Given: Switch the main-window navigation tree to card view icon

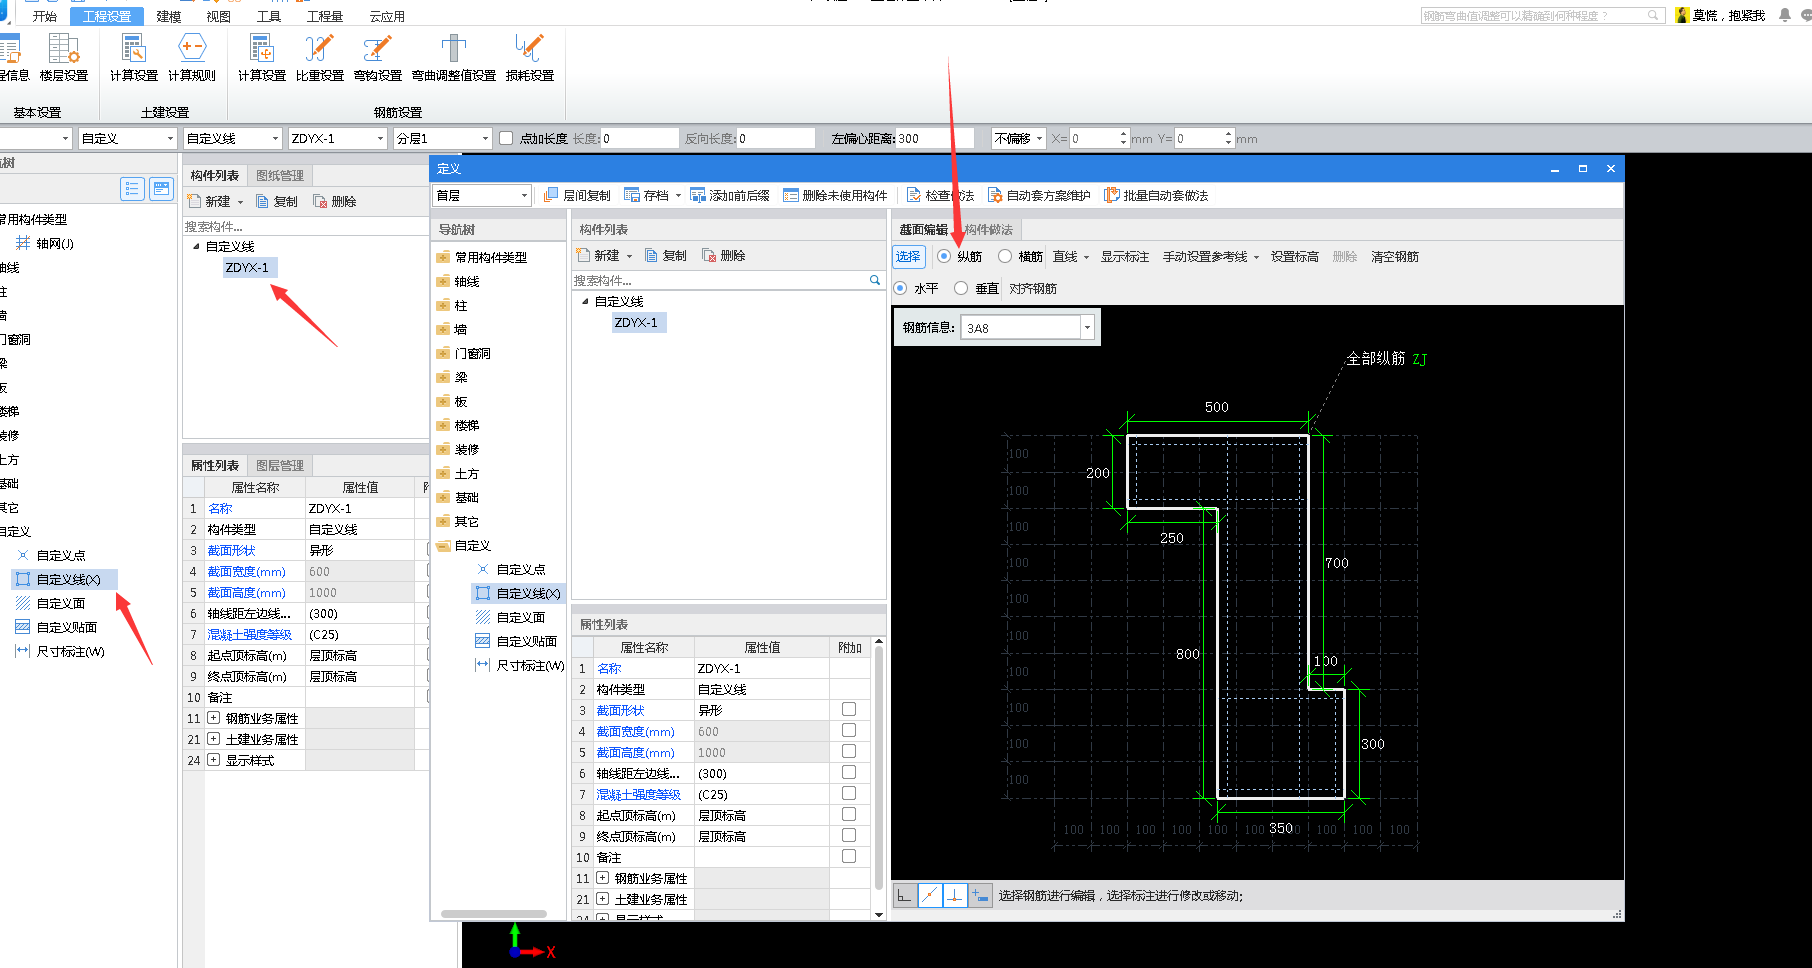Looking at the screenshot, I should point(162,189).
